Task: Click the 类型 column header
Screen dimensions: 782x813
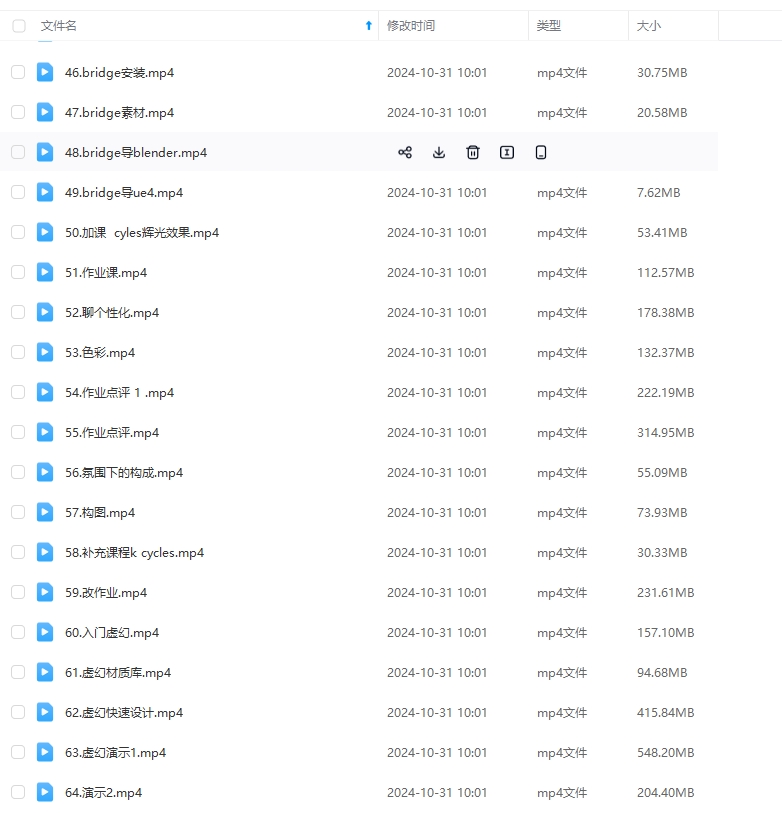Action: point(549,26)
